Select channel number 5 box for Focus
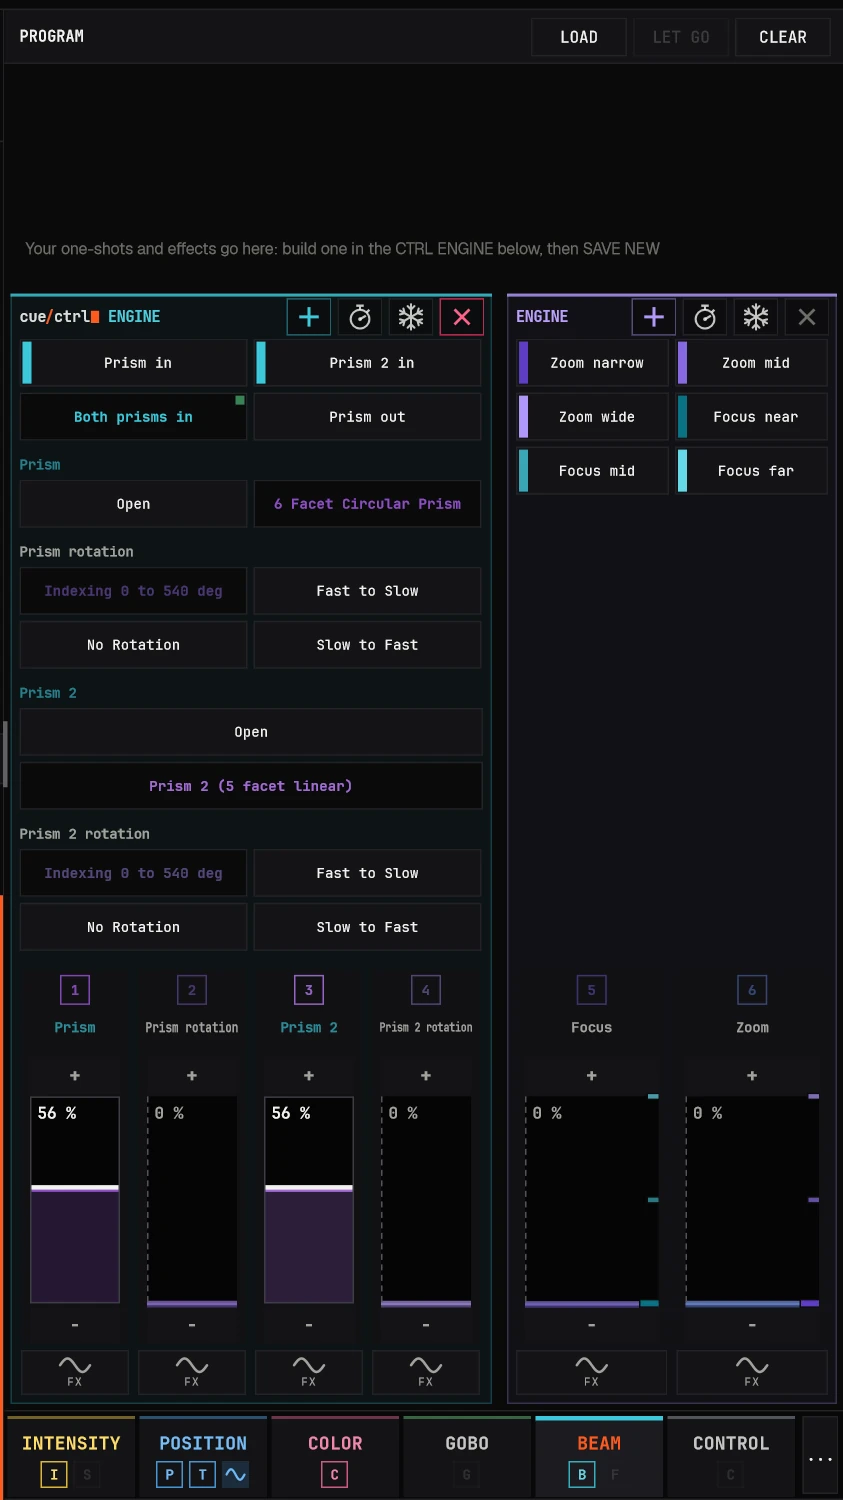 (x=591, y=990)
